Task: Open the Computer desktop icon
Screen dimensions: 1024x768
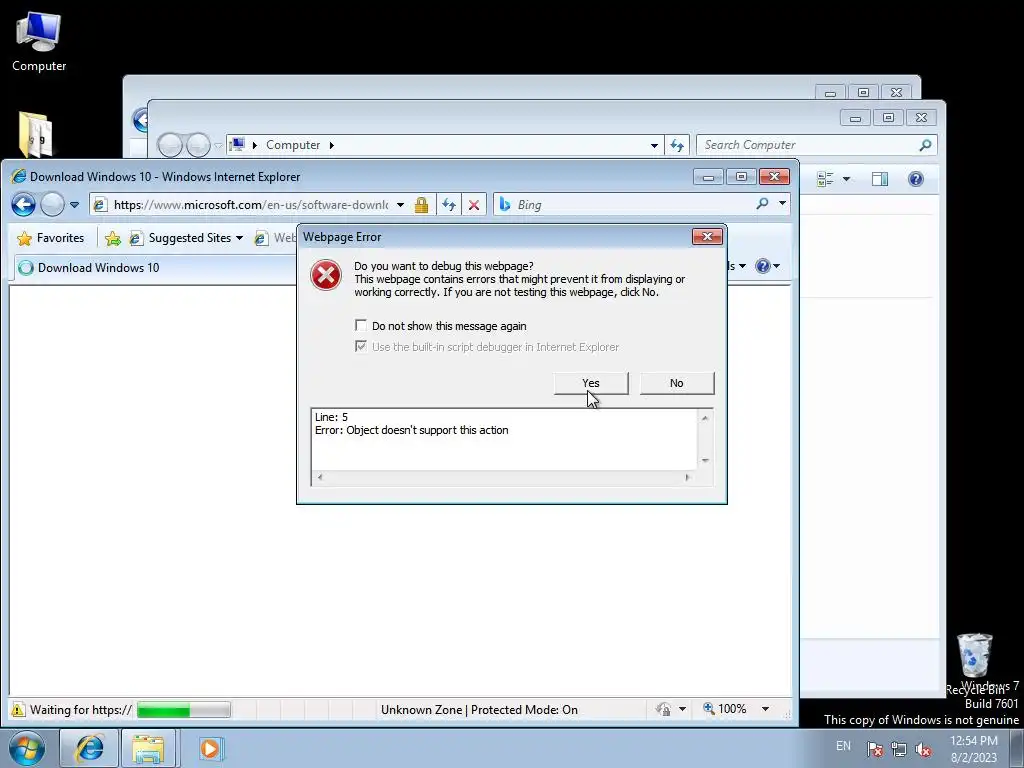Action: click(x=39, y=42)
